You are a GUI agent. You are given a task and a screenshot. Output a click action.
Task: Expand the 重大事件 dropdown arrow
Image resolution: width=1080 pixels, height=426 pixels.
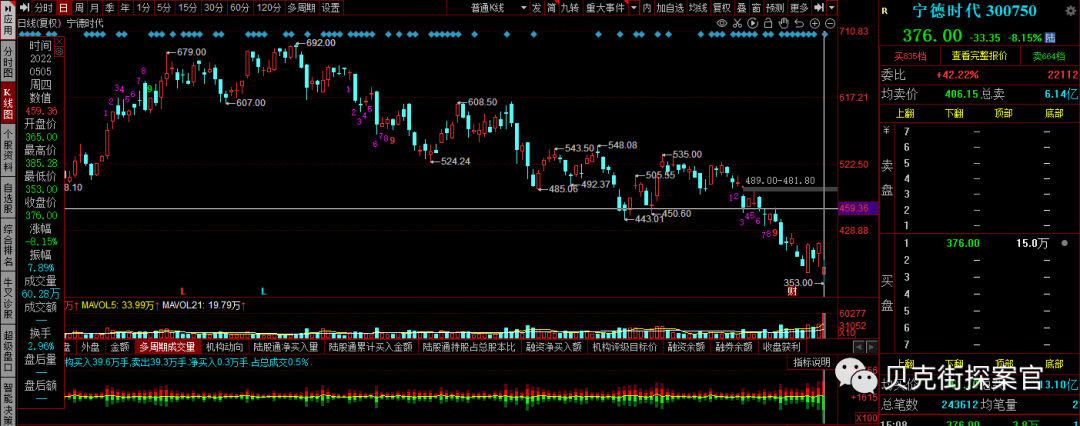pyautogui.click(x=634, y=7)
